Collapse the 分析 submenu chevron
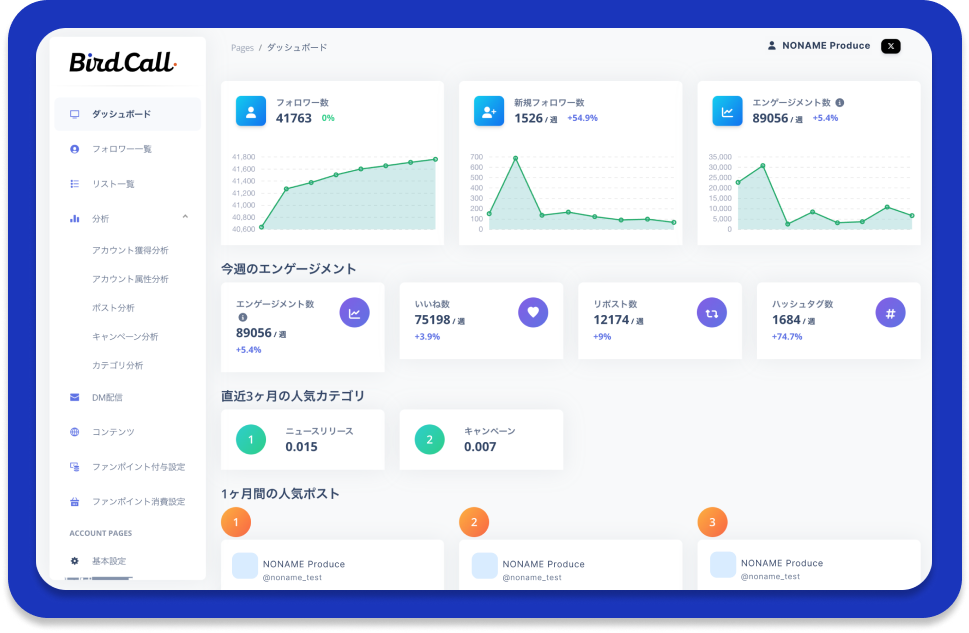Screen dimensions: 969x633 pyautogui.click(x=185, y=217)
